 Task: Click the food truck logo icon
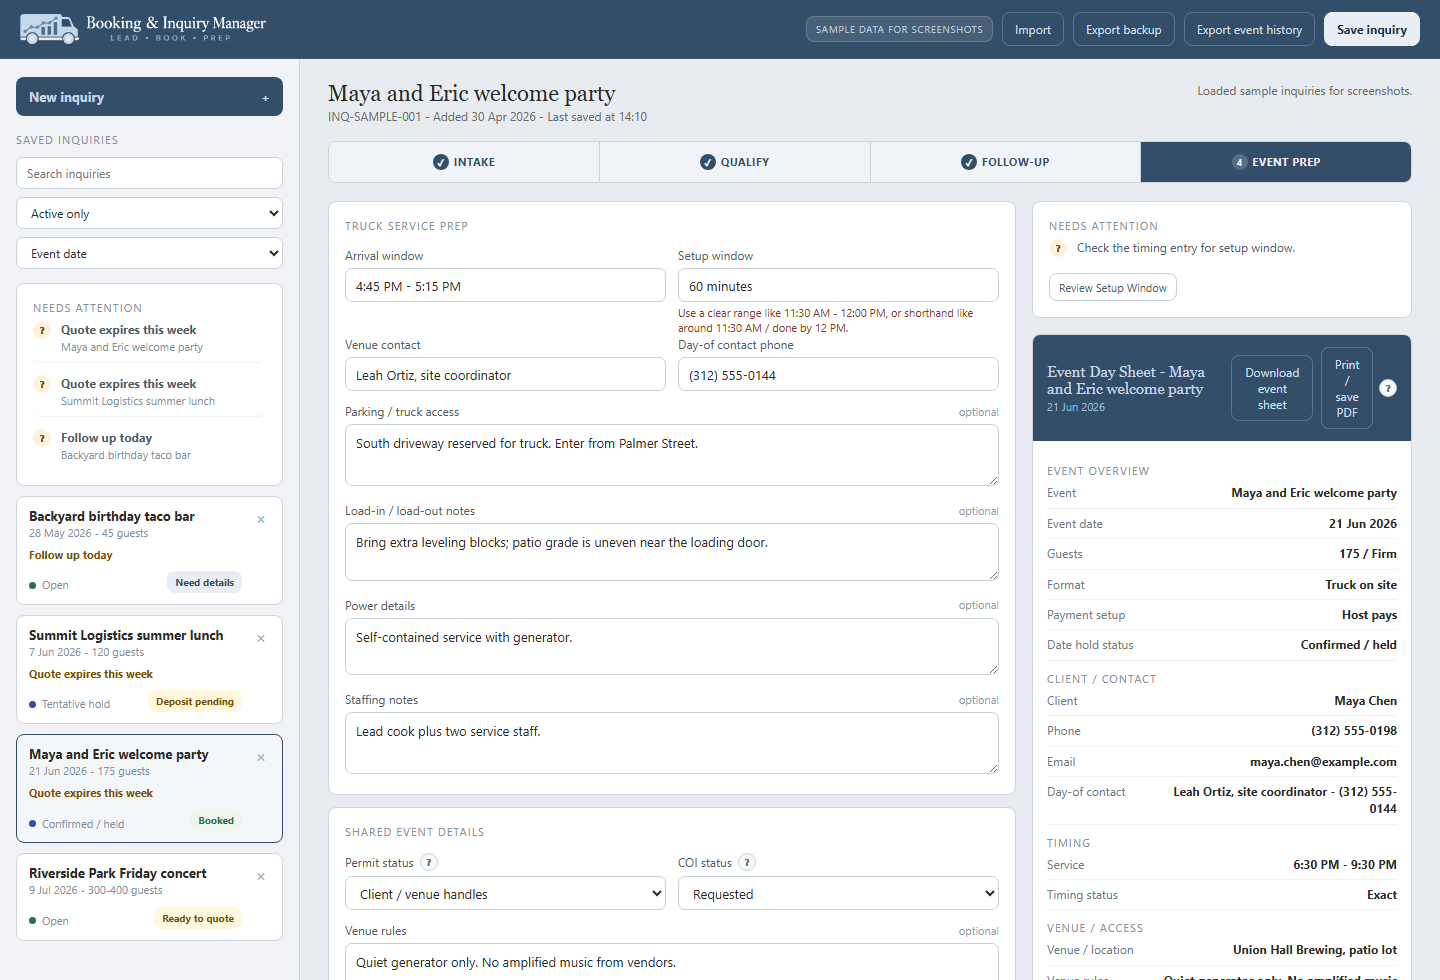pyautogui.click(x=49, y=29)
